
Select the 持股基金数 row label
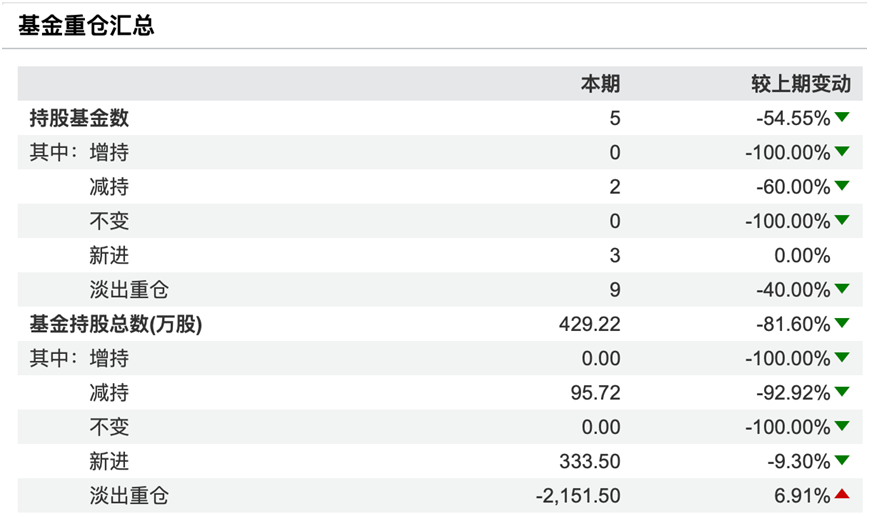click(79, 118)
